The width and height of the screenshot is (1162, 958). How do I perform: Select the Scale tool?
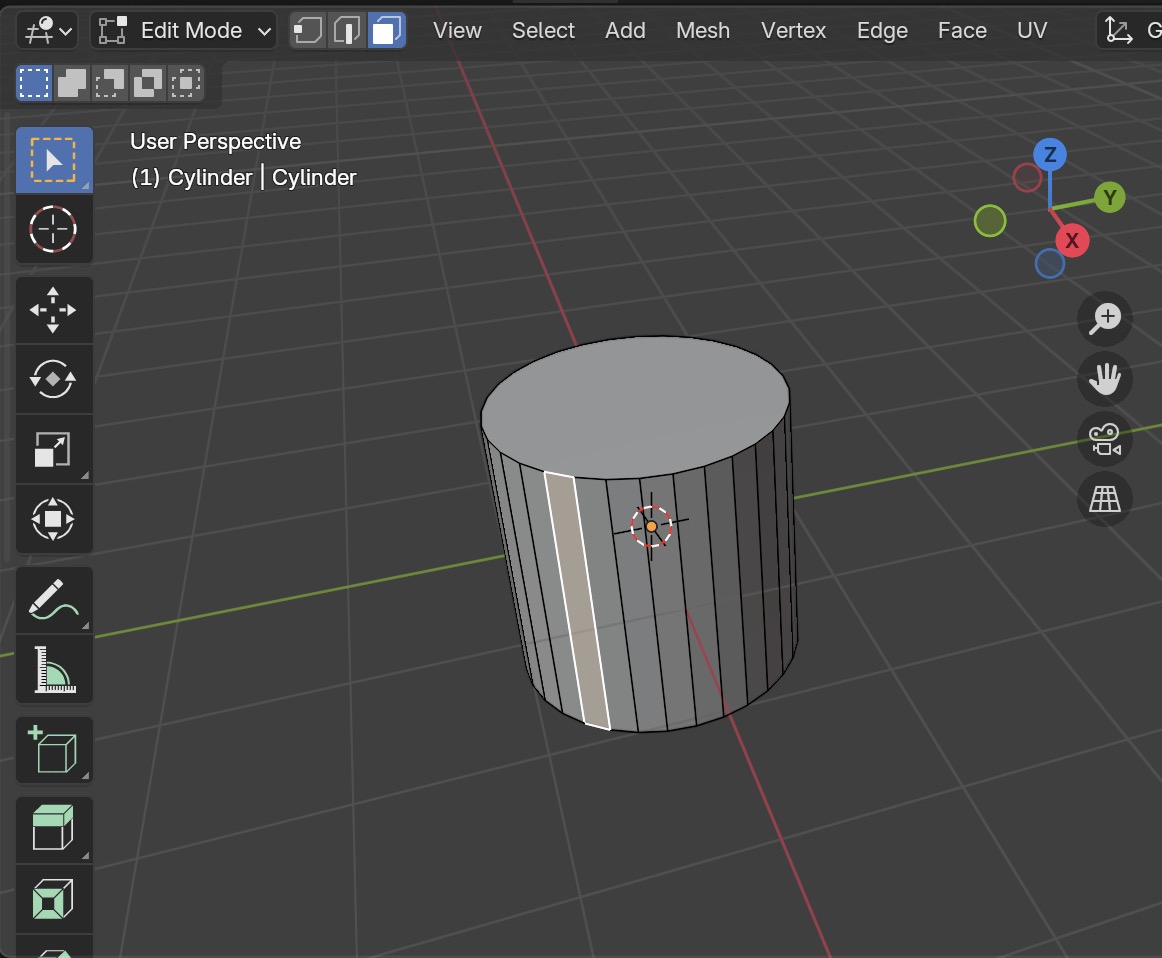tap(54, 449)
